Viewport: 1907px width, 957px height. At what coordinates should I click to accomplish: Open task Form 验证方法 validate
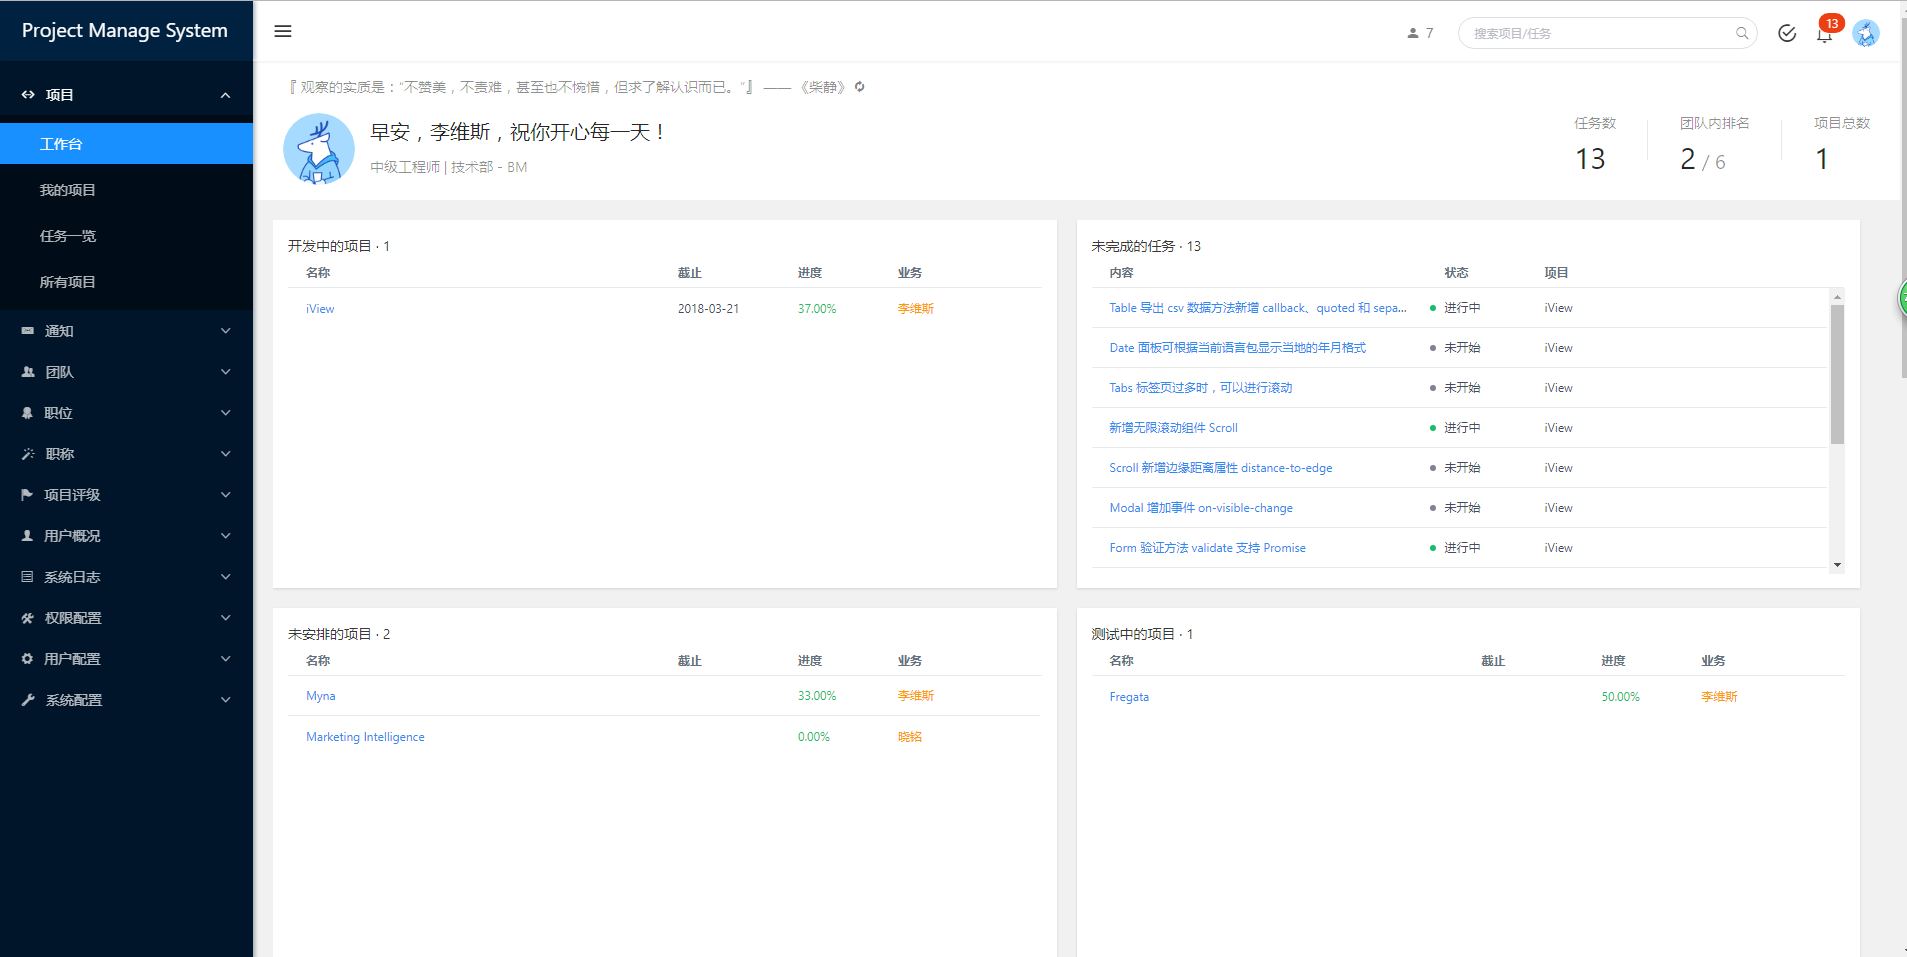point(1207,548)
